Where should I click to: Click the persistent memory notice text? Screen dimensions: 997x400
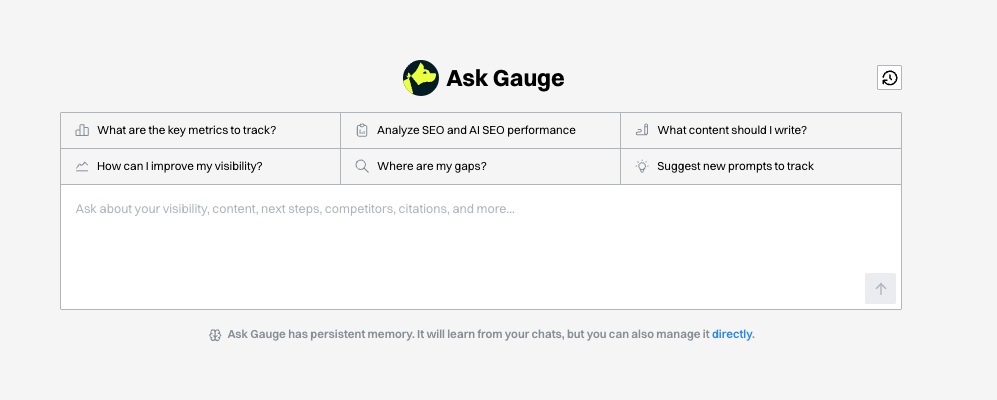468,334
